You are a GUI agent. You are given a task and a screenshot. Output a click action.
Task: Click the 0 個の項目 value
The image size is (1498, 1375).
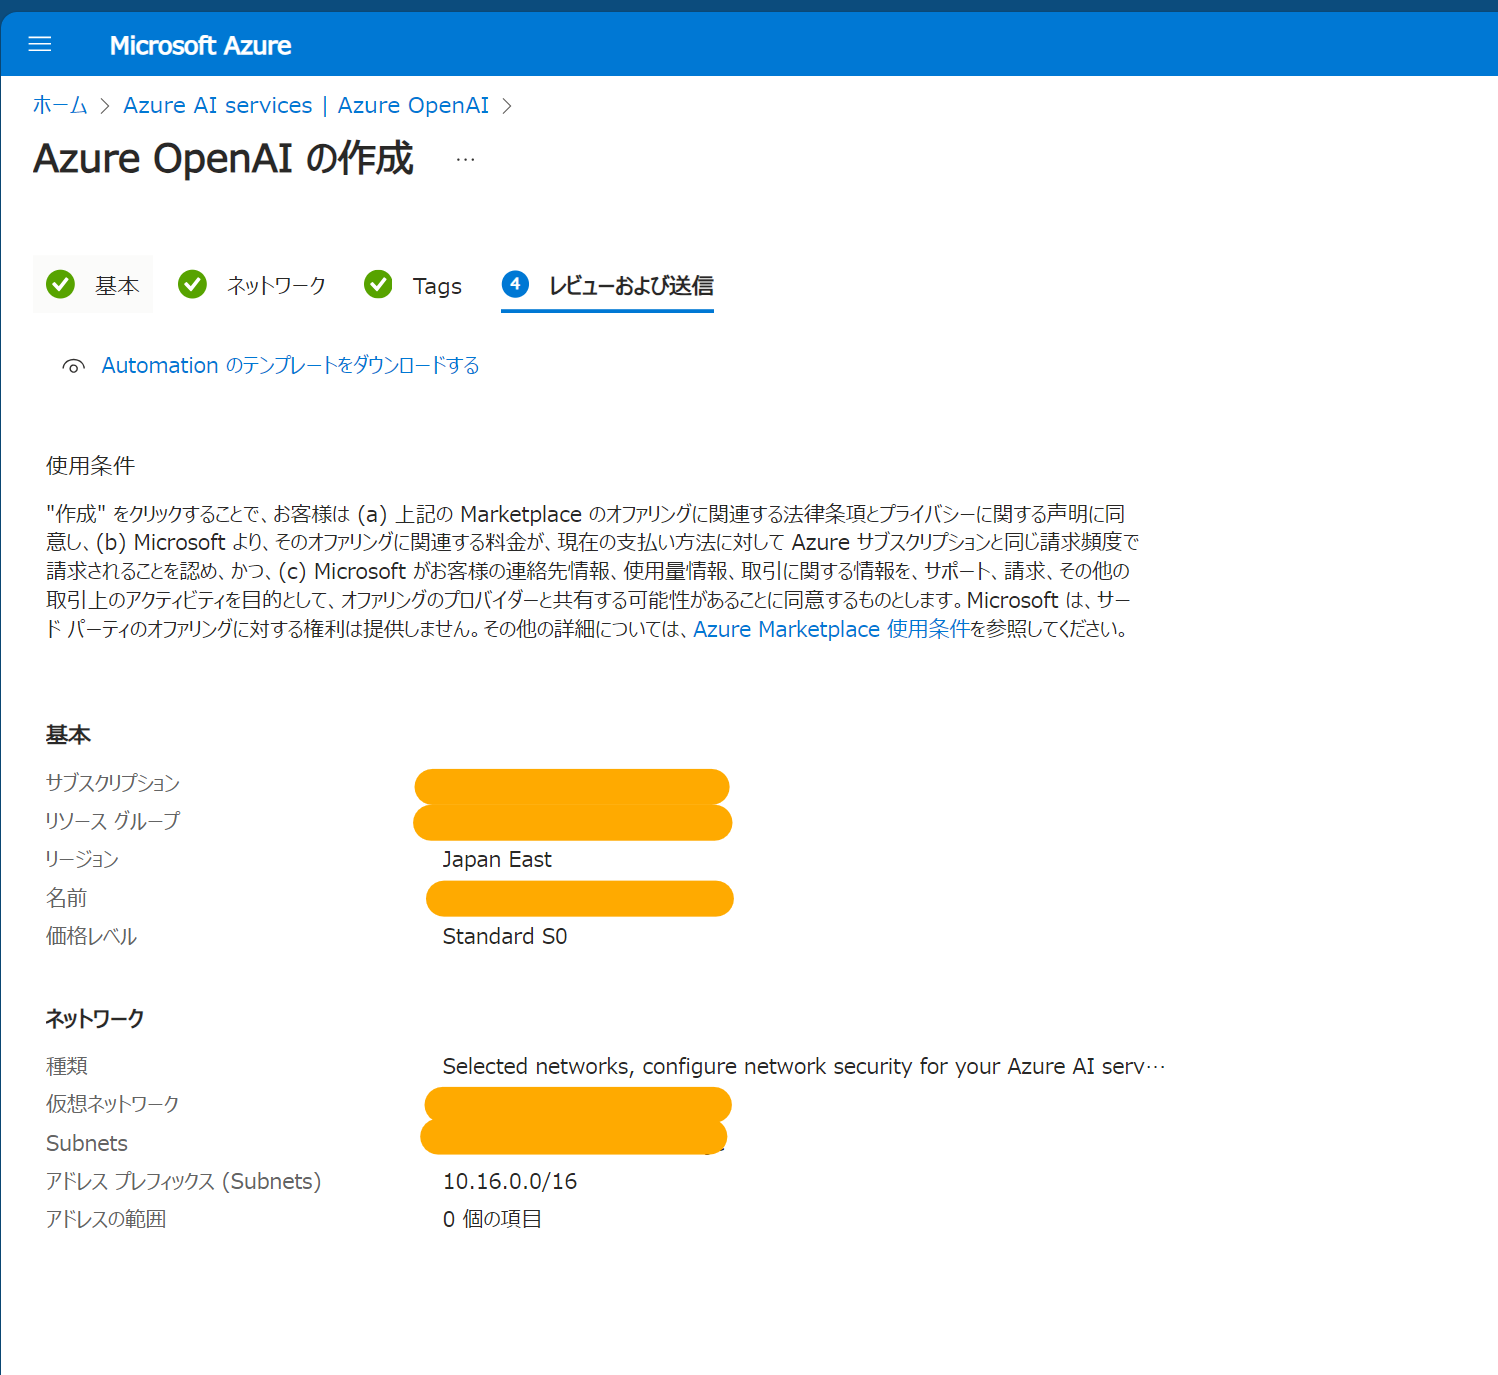pyautogui.click(x=492, y=1220)
